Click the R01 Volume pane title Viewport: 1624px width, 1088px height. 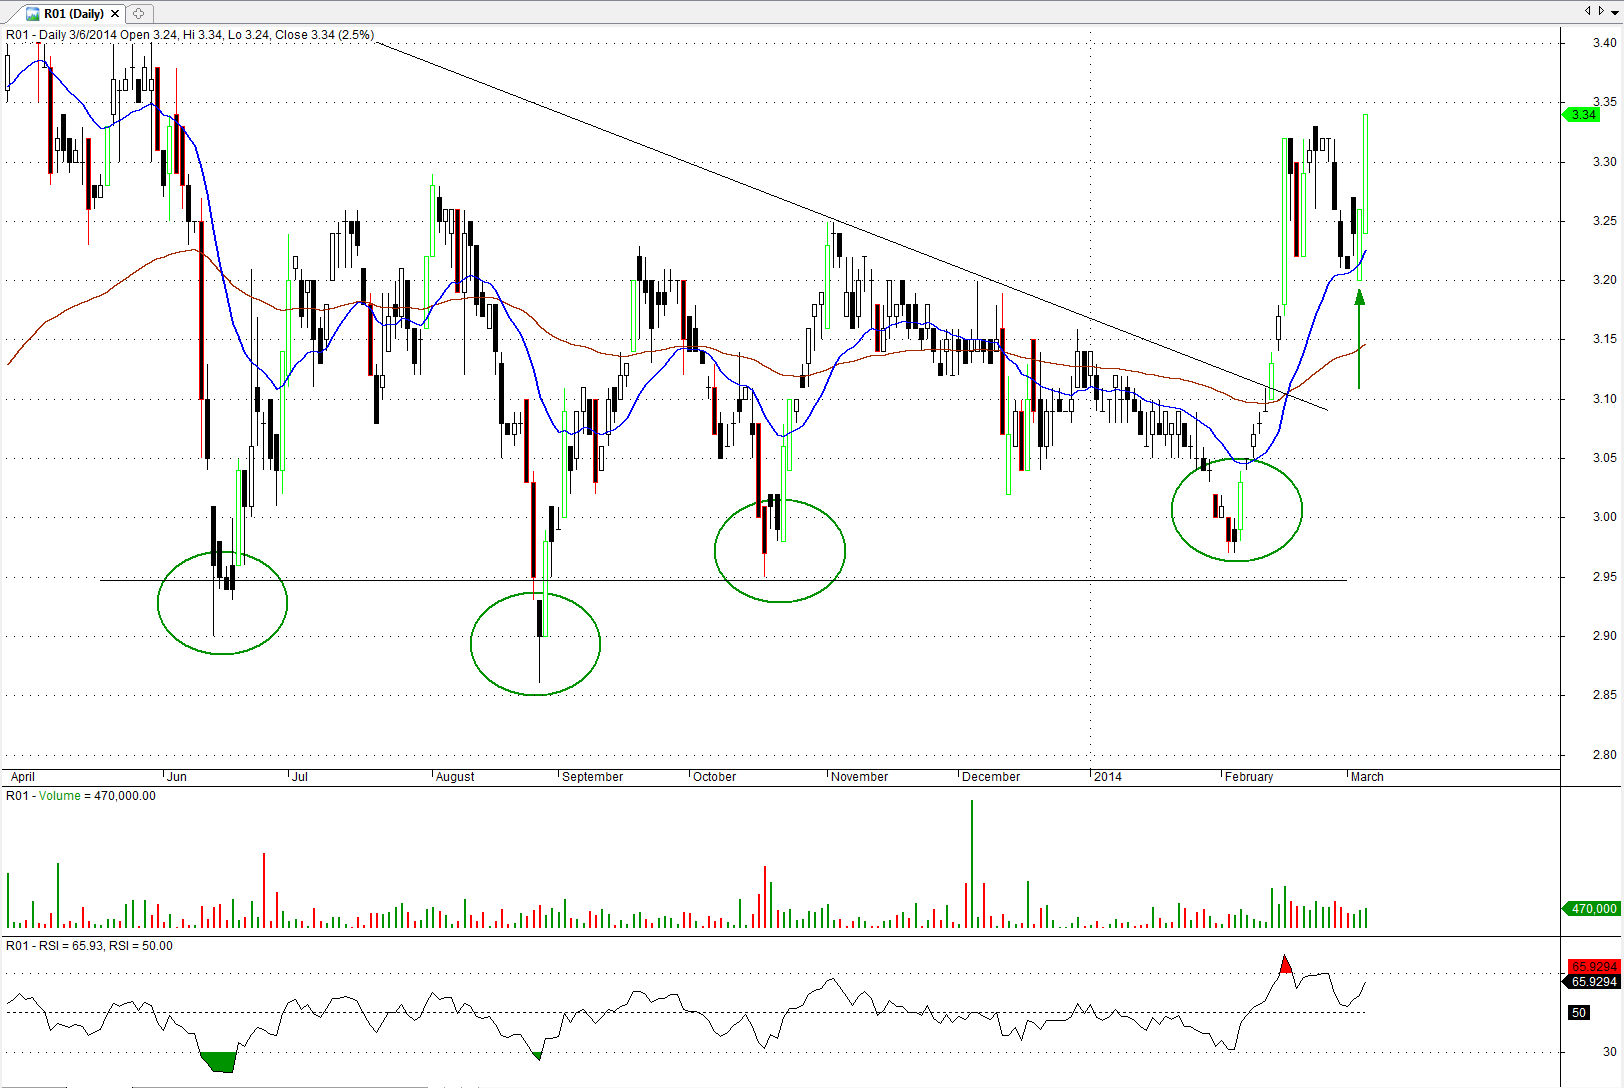tap(80, 796)
